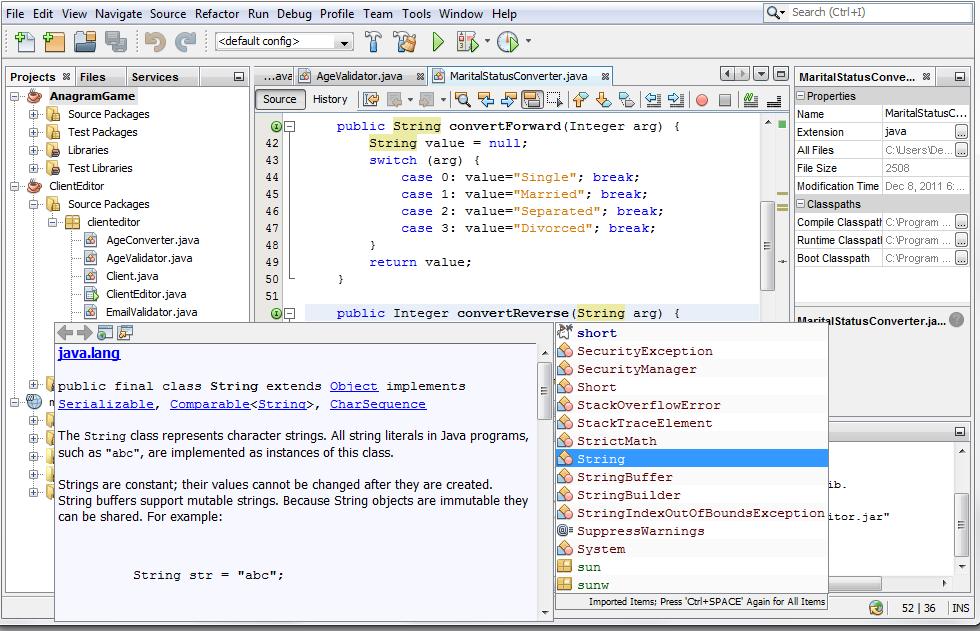Click the Open Project folder icon
980x631 pixels.
pos(84,42)
